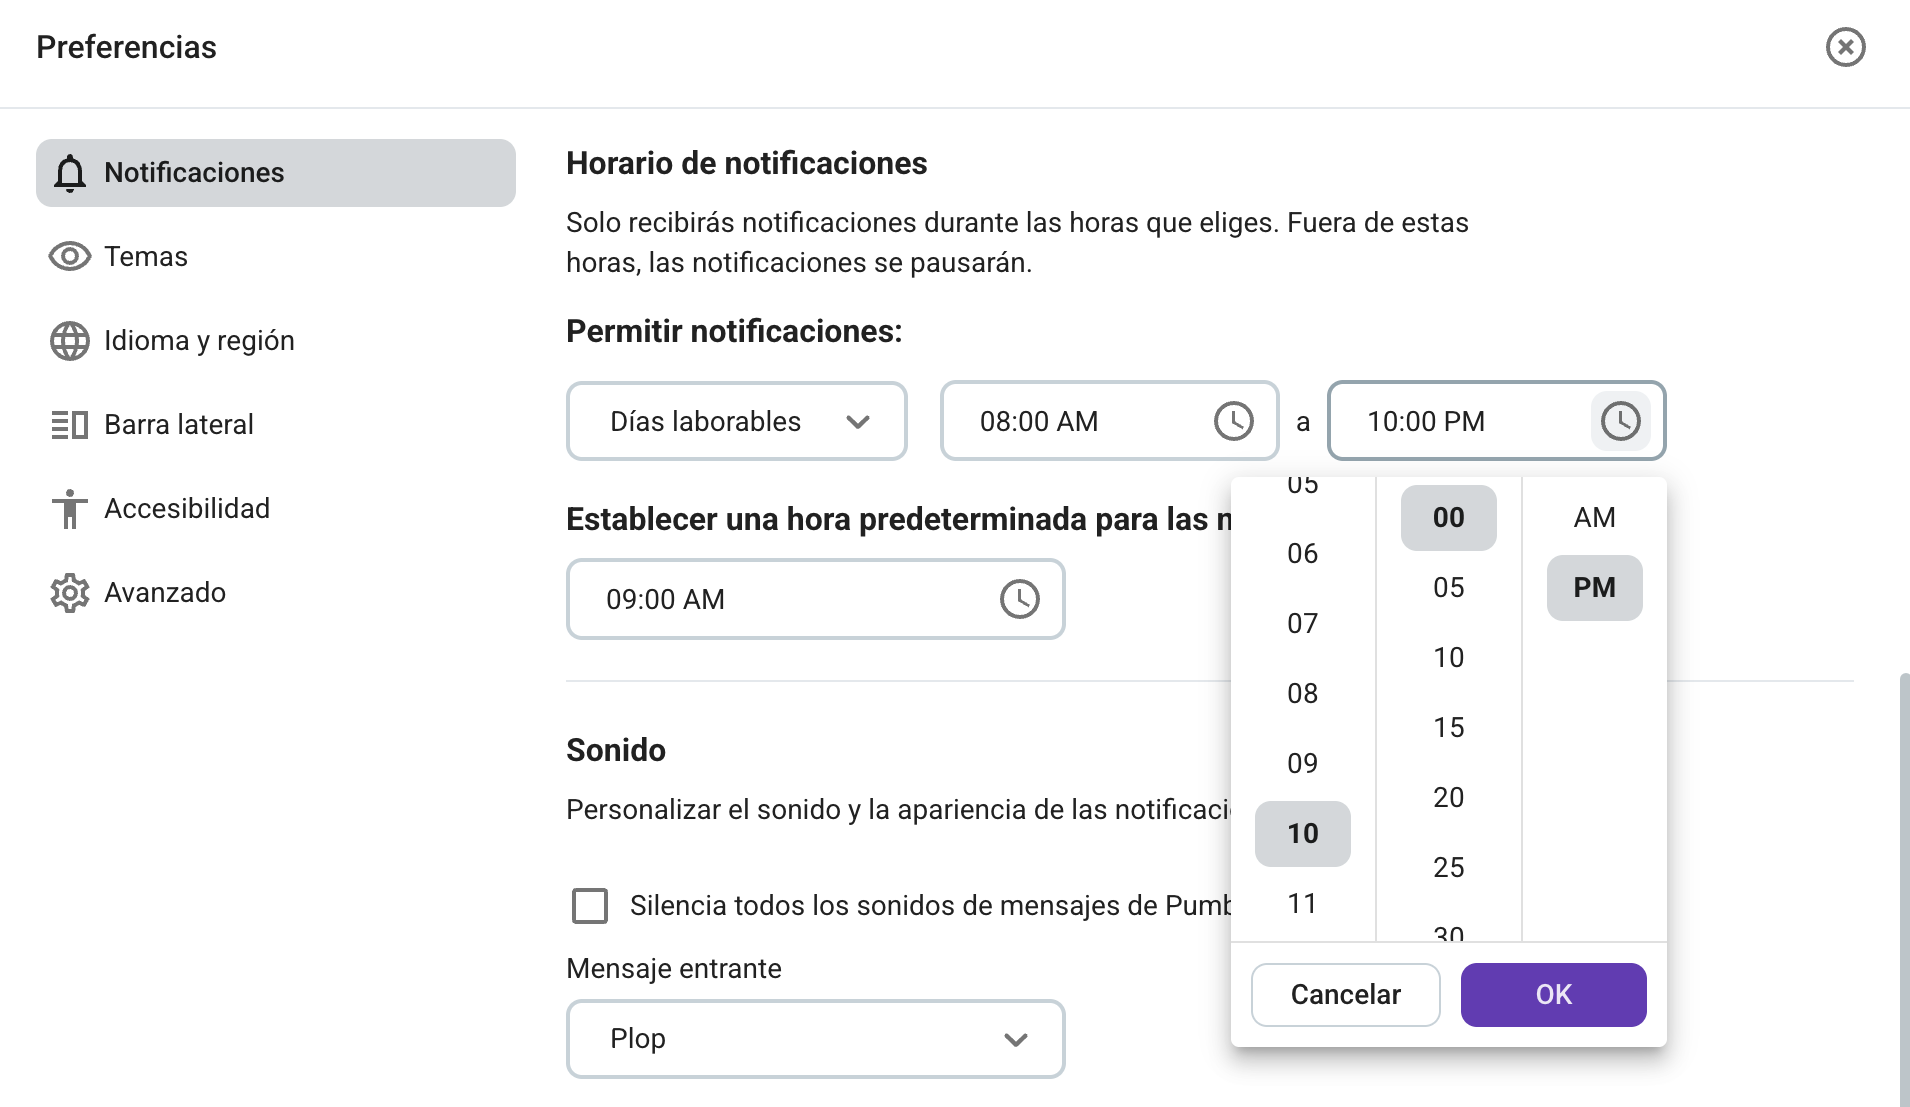
Task: Click the clock icon beside 09:00 AM
Action: 1020,599
